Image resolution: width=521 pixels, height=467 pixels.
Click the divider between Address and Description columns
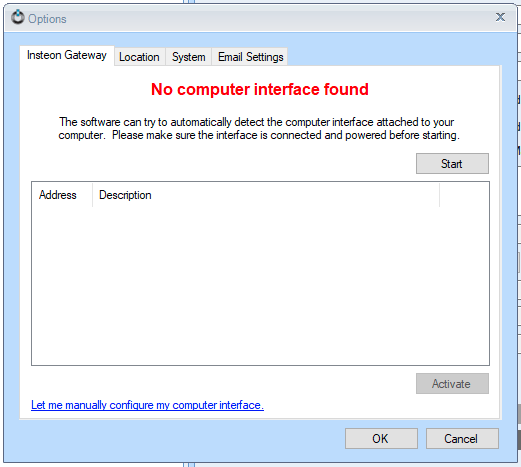(x=93, y=195)
